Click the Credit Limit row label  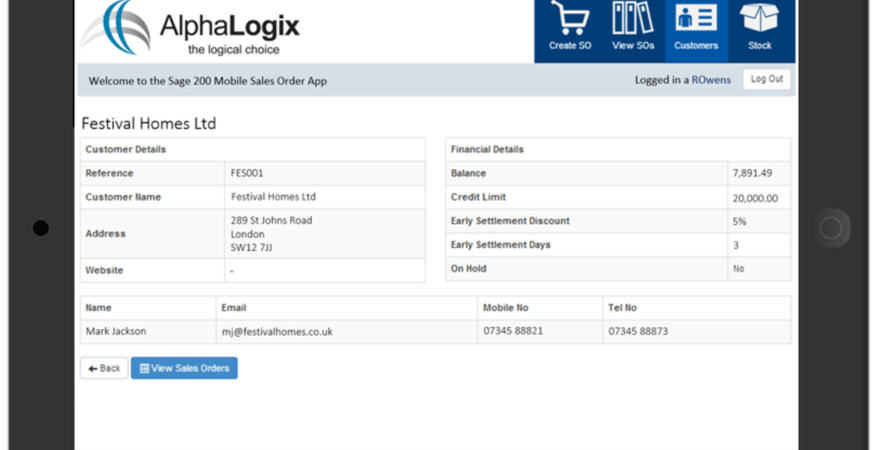click(x=478, y=197)
